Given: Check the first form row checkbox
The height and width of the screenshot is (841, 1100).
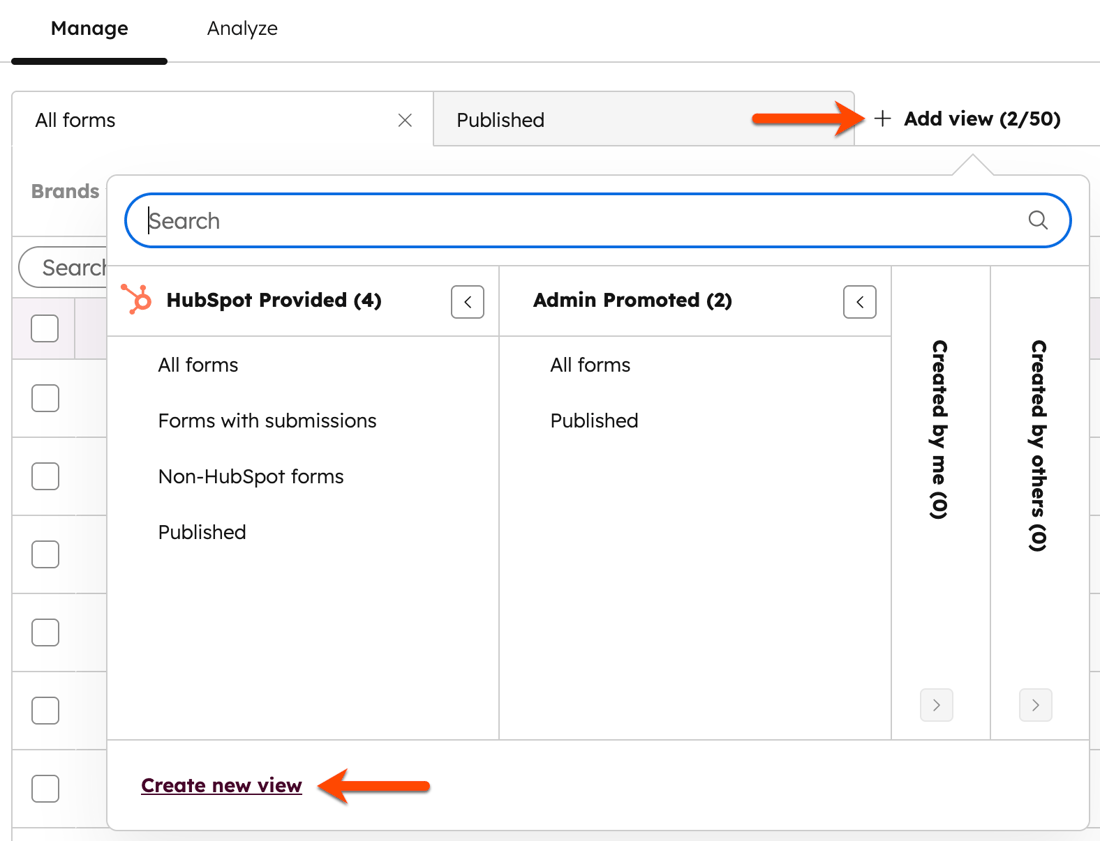Looking at the screenshot, I should coord(44,397).
